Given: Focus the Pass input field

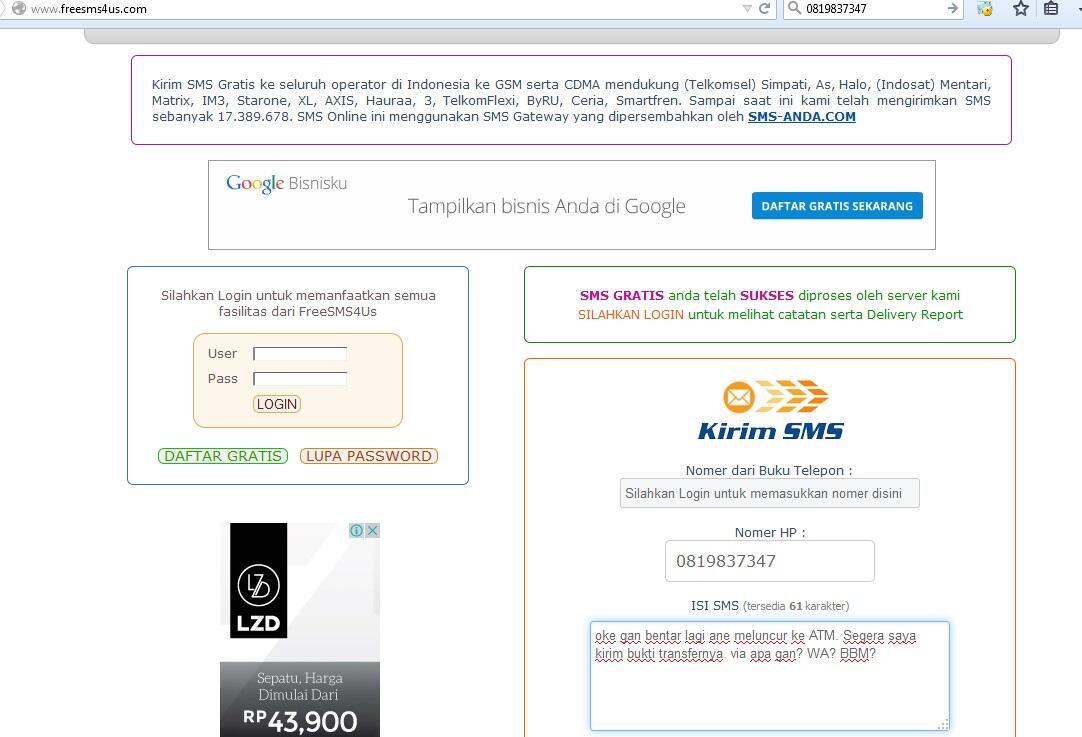Looking at the screenshot, I should (300, 379).
